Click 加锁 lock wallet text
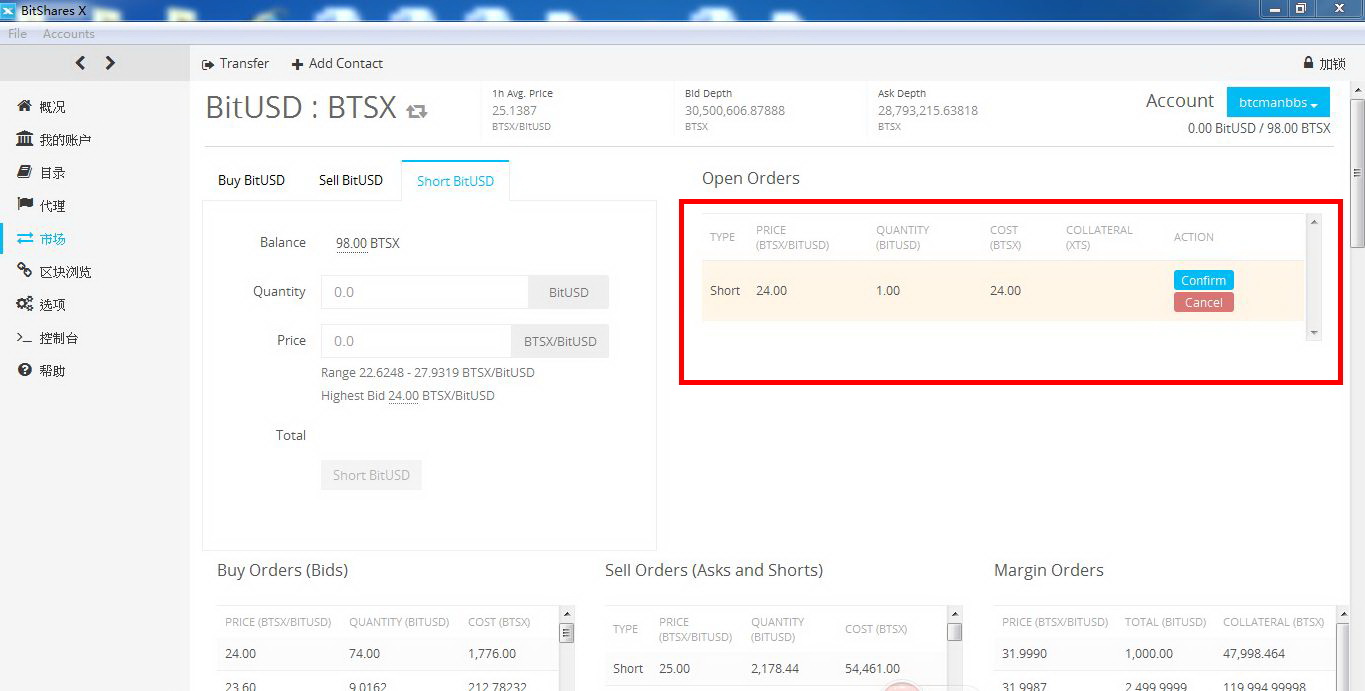The width and height of the screenshot is (1365, 691). (x=1332, y=63)
